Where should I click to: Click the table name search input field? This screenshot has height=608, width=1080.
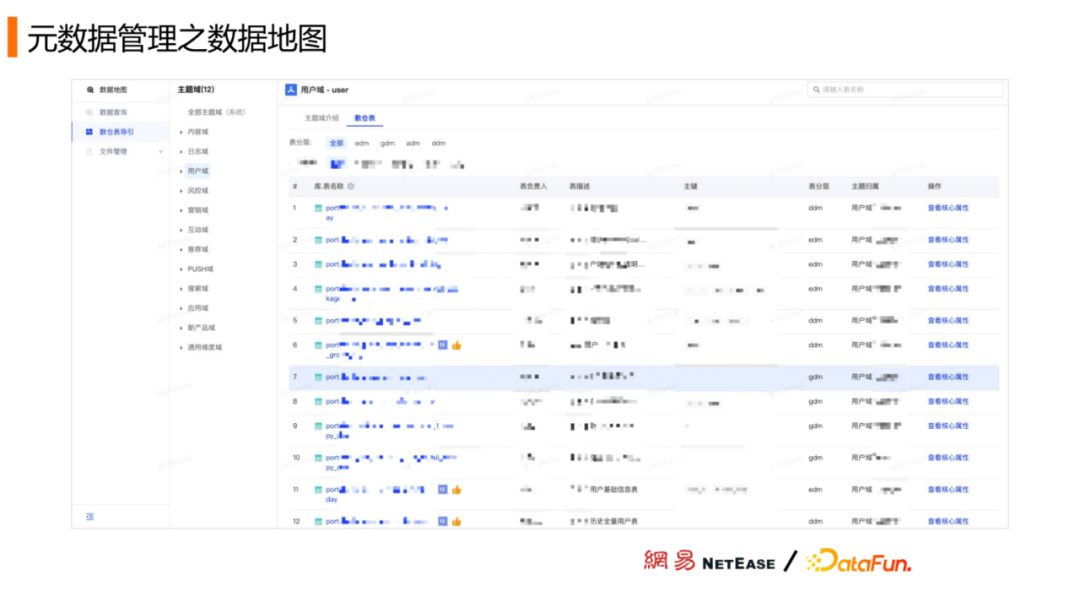pos(905,90)
